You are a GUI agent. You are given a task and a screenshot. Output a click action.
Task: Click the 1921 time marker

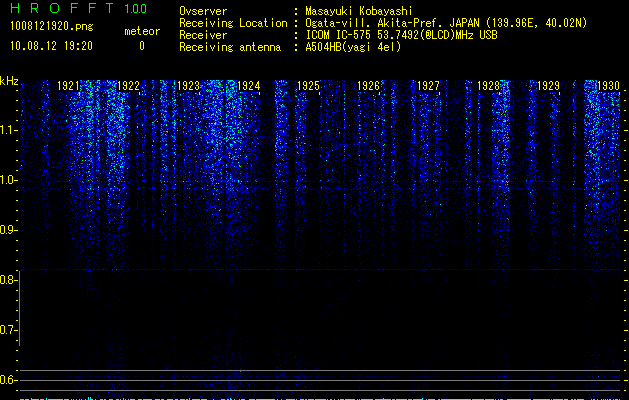pos(69,86)
